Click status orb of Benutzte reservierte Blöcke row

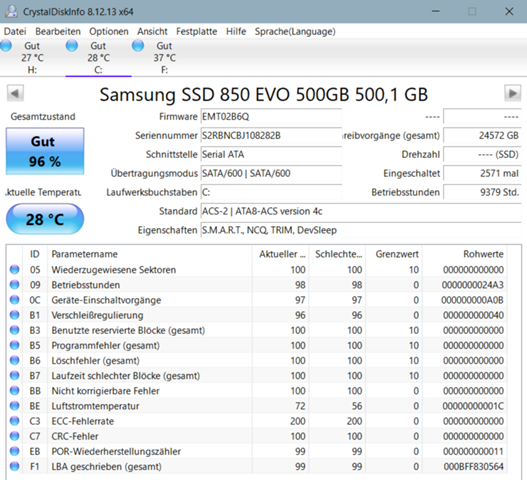pos(14,330)
